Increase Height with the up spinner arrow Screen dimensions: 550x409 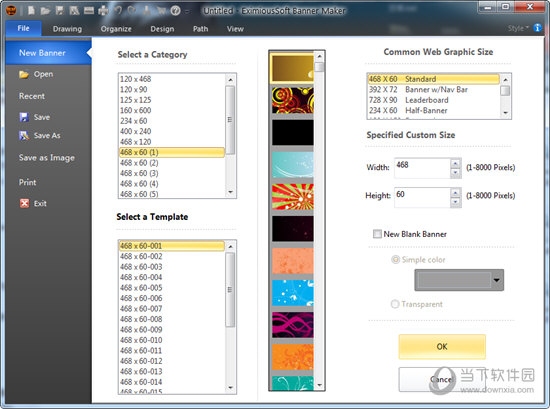point(455,193)
